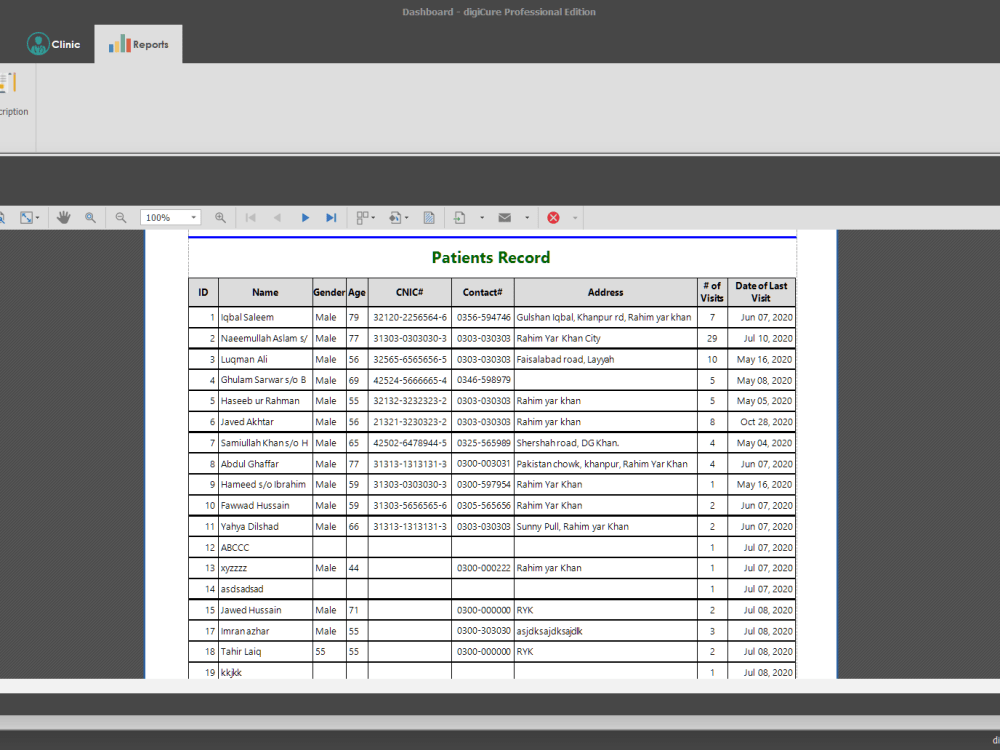Click the watermark icon in the toolbar
The height and width of the screenshot is (750, 1000).
[429, 217]
